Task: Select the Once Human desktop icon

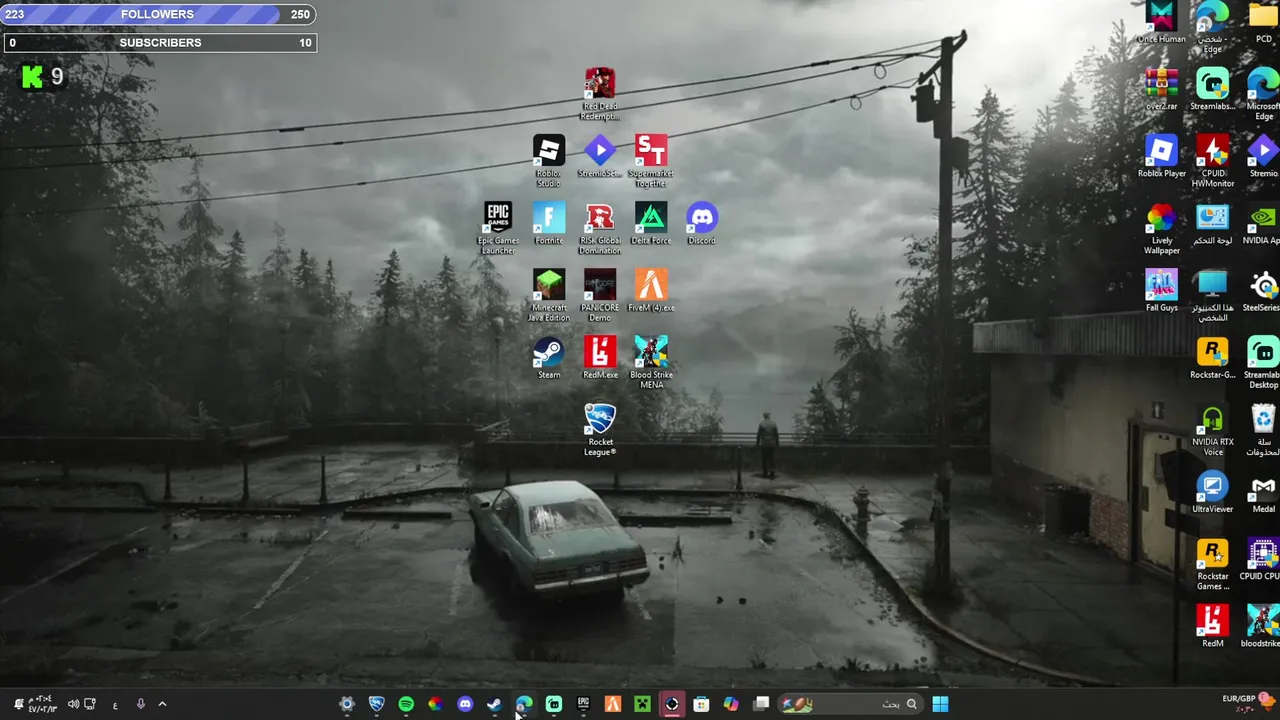Action: (x=1161, y=22)
